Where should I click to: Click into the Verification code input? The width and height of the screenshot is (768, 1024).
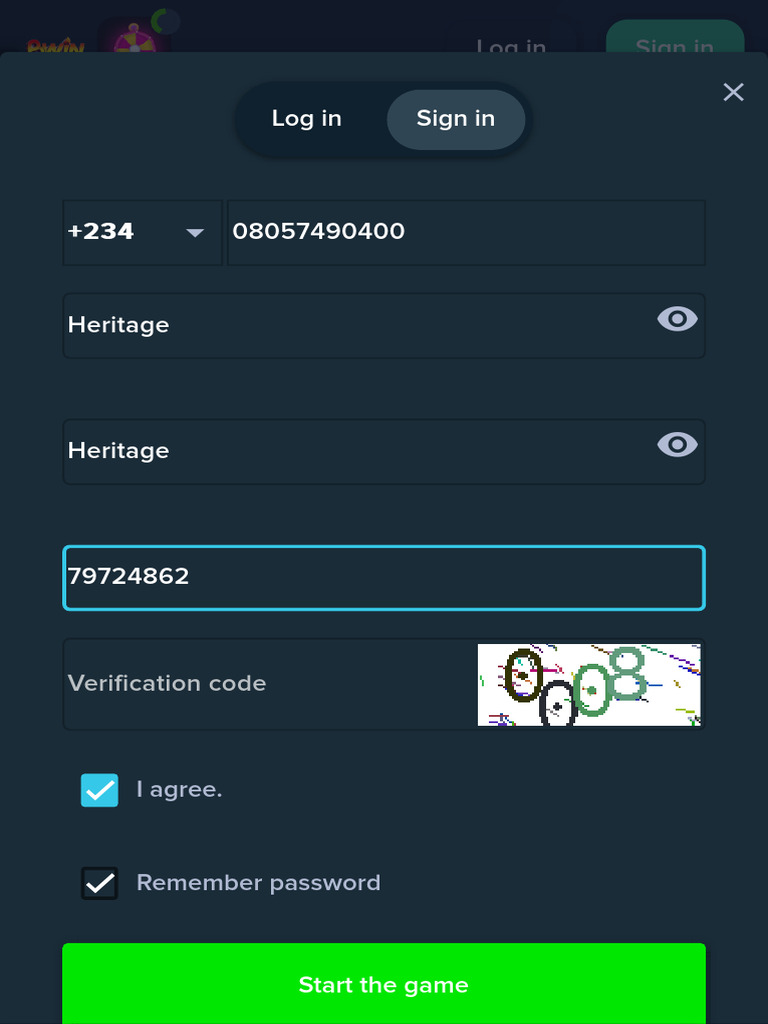pyautogui.click(x=265, y=684)
